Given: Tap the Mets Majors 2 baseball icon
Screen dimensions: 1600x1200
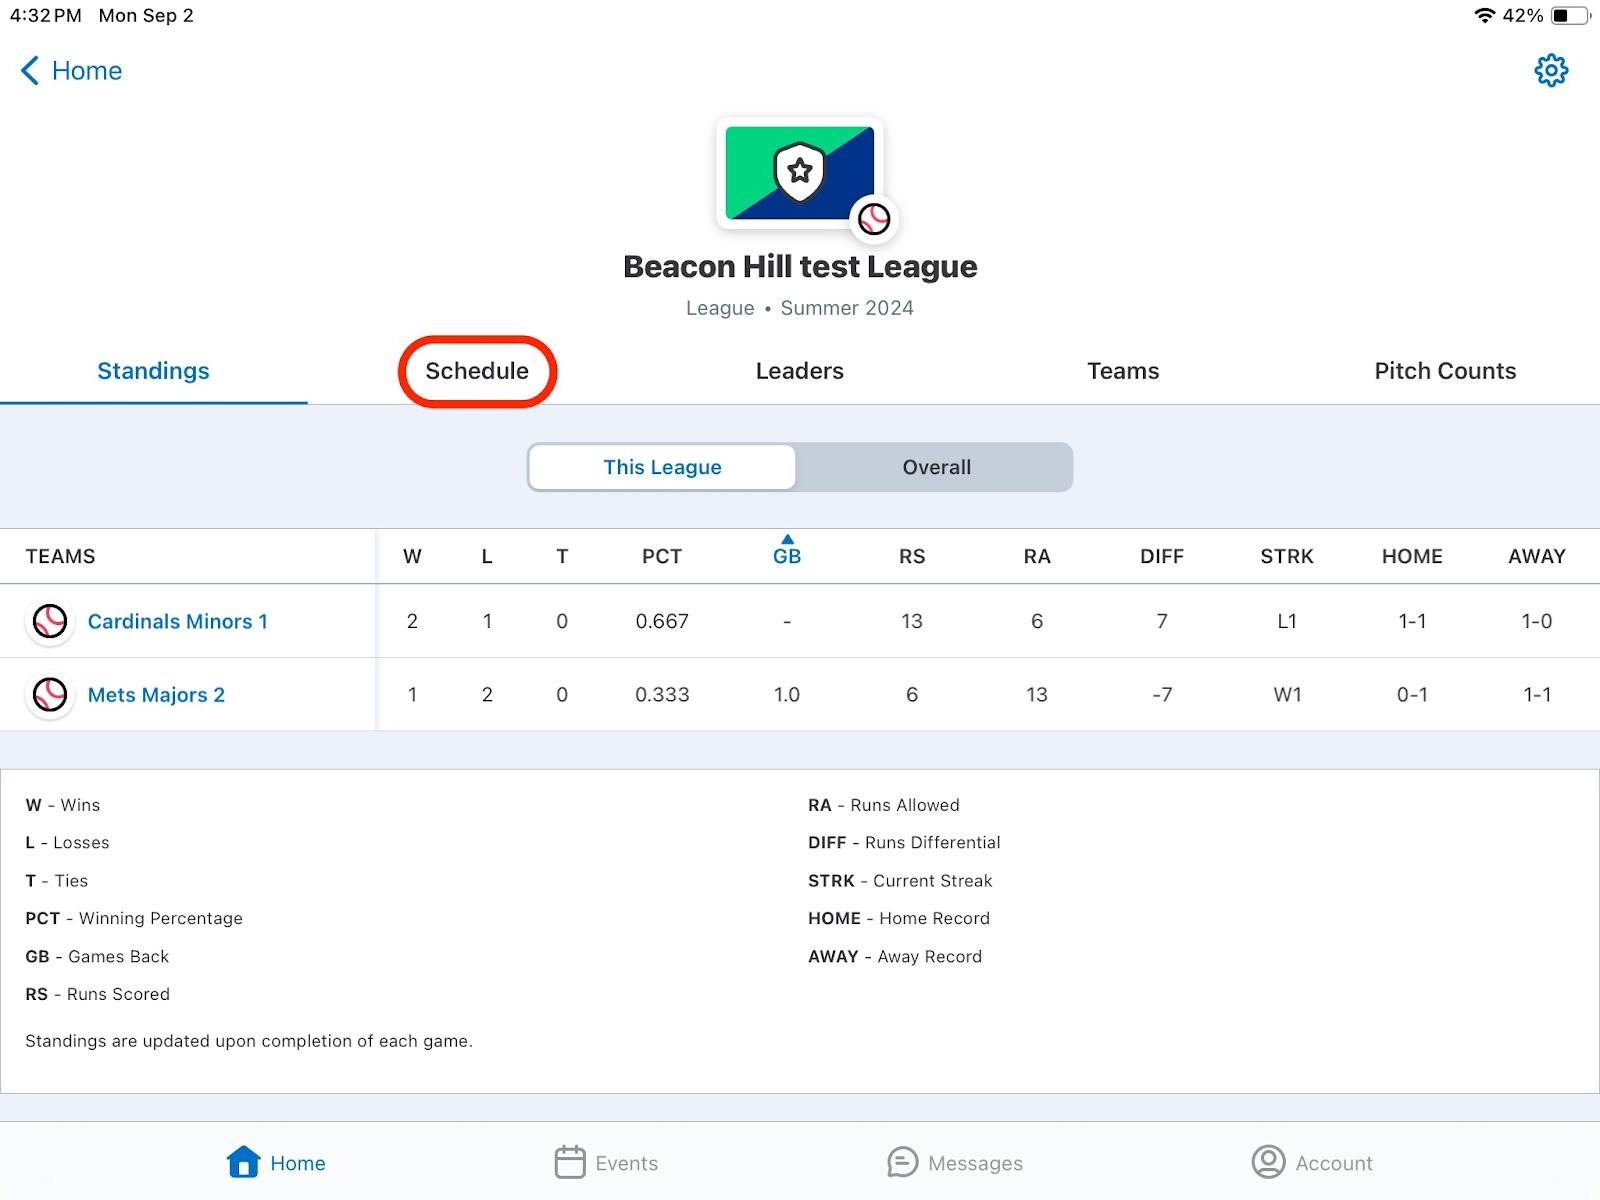Looking at the screenshot, I should pos(50,695).
